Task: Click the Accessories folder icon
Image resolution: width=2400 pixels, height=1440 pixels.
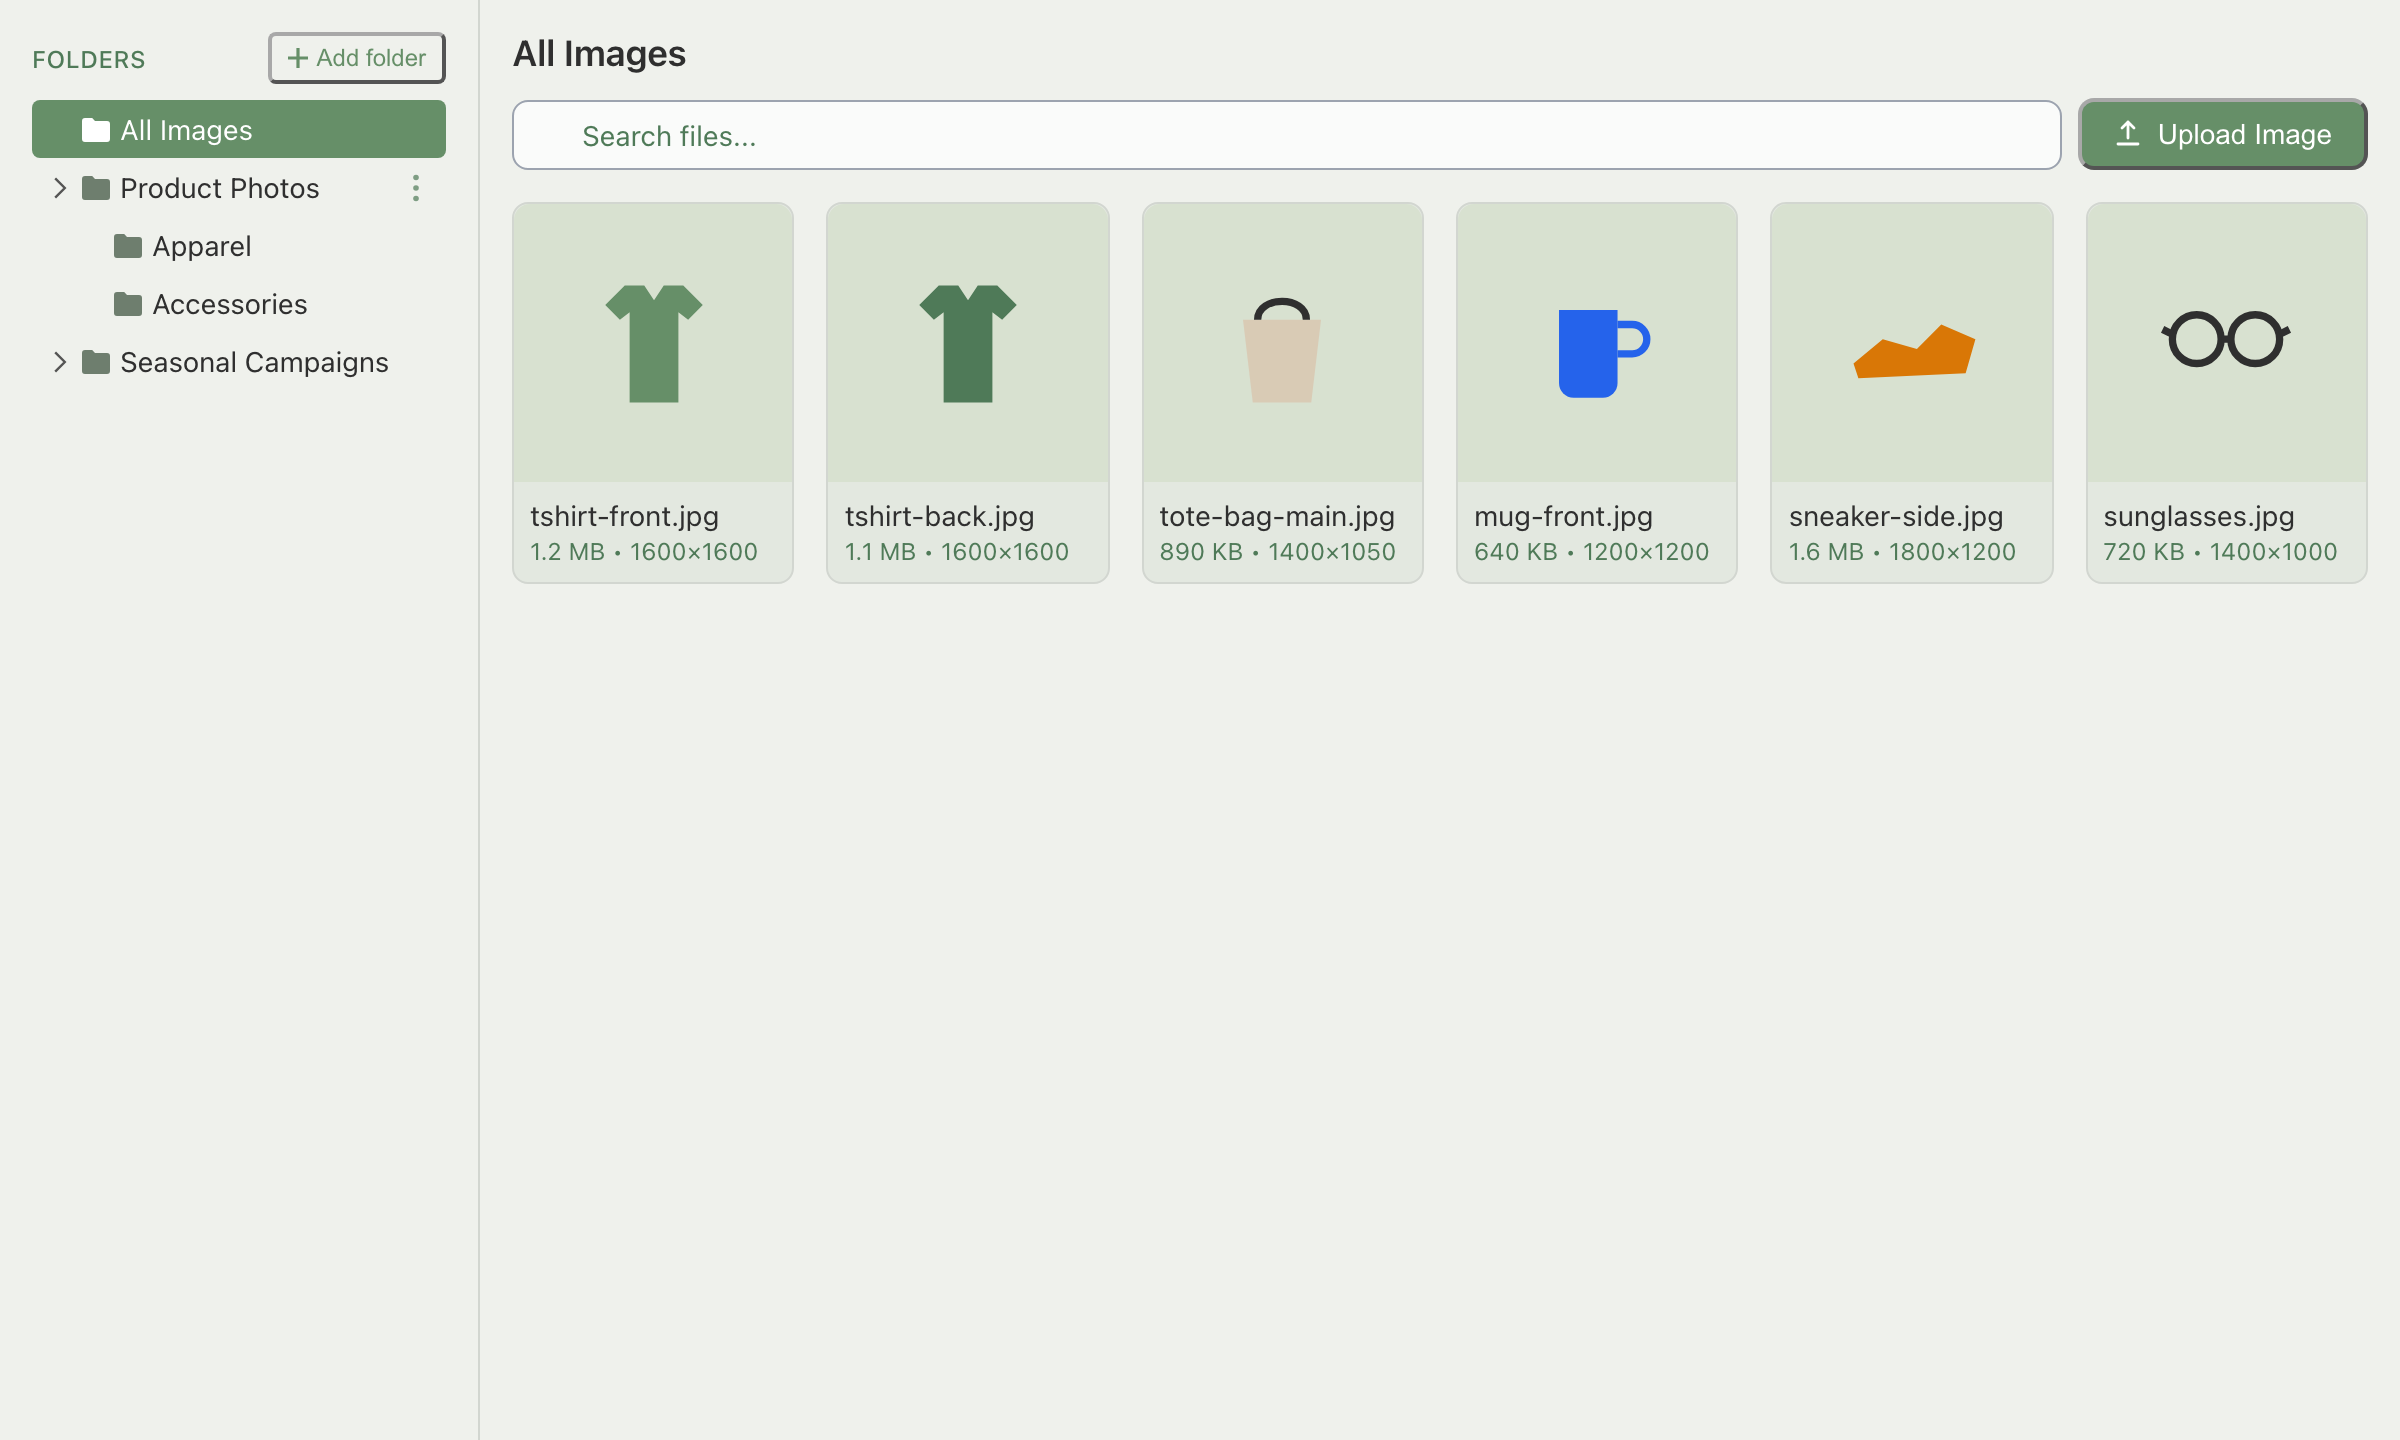Action: pyautogui.click(x=127, y=304)
